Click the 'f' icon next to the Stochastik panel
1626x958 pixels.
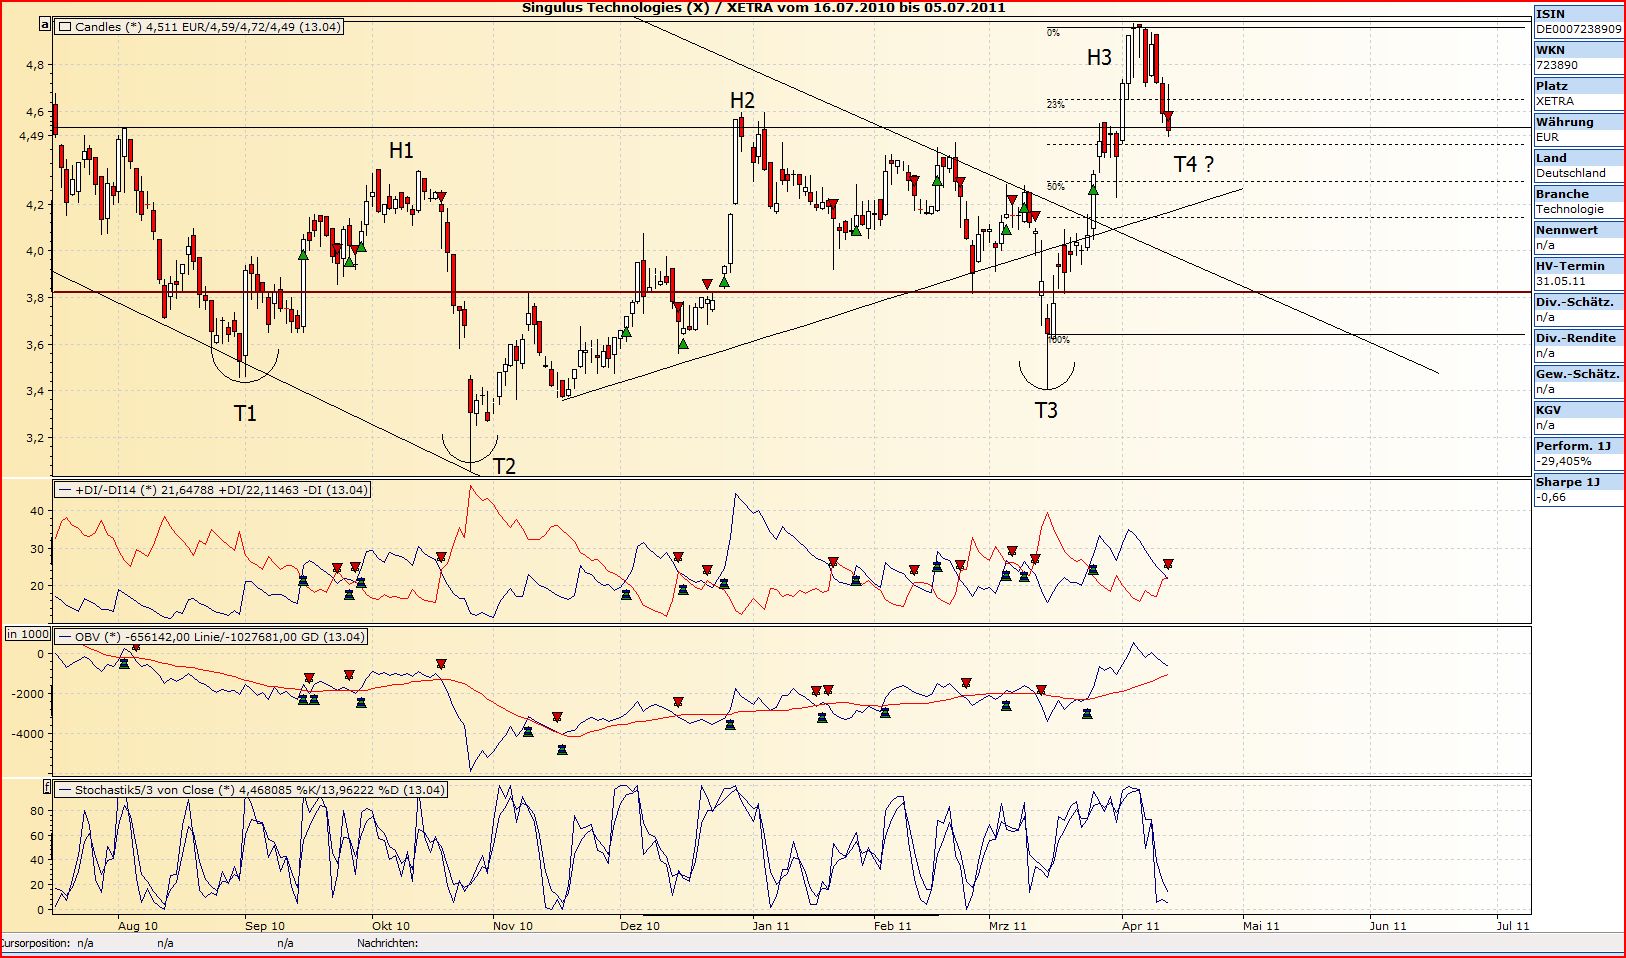click(47, 787)
